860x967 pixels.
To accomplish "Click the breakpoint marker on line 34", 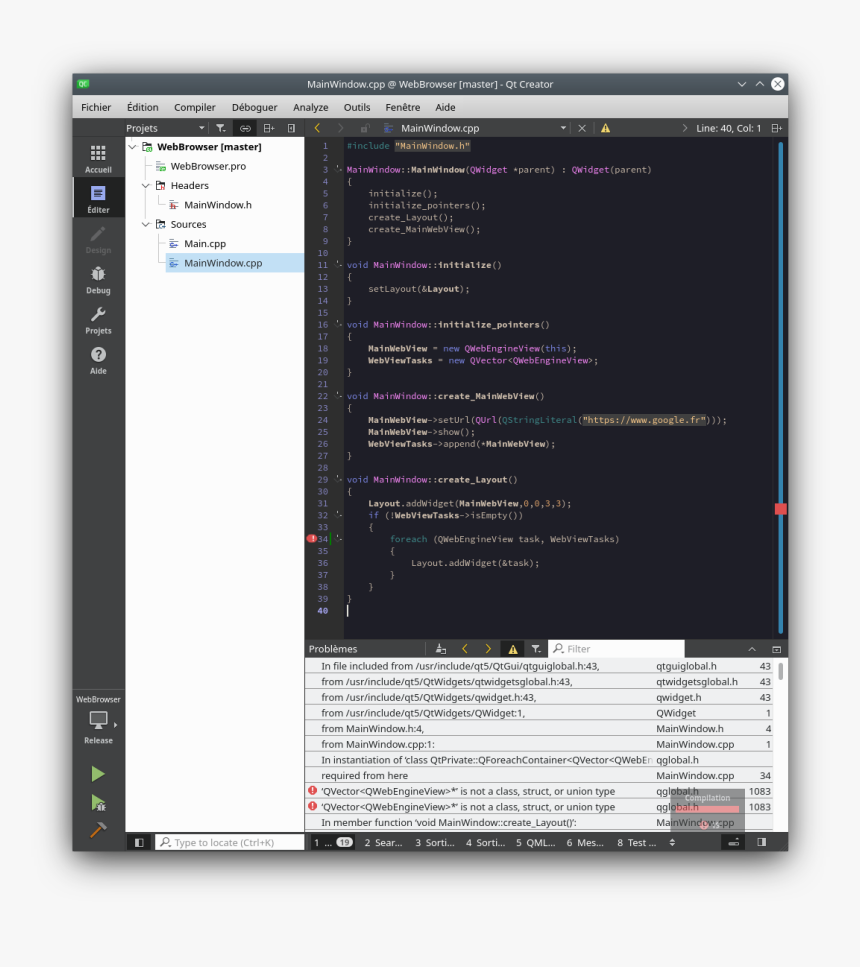I will pyautogui.click(x=312, y=538).
